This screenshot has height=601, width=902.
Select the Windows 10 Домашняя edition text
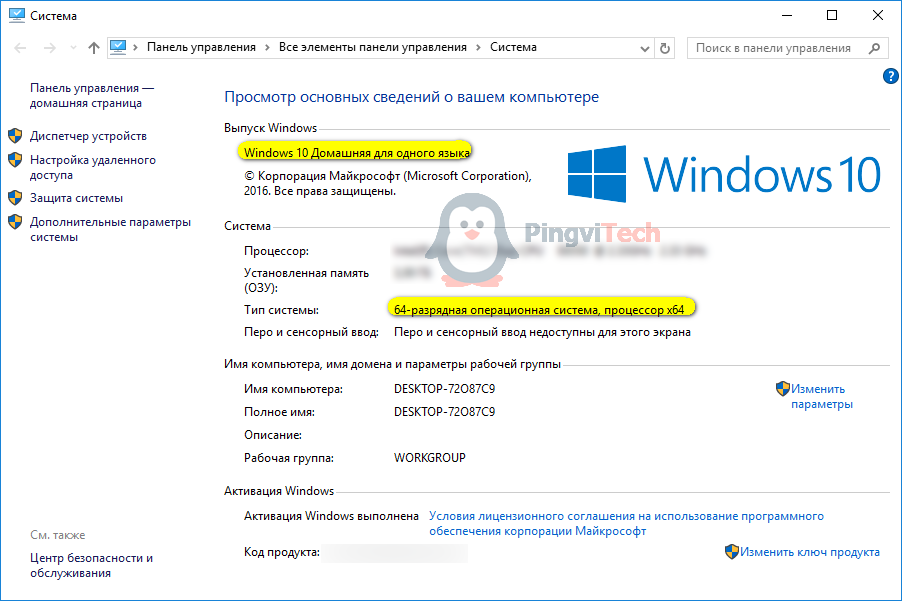pos(357,153)
